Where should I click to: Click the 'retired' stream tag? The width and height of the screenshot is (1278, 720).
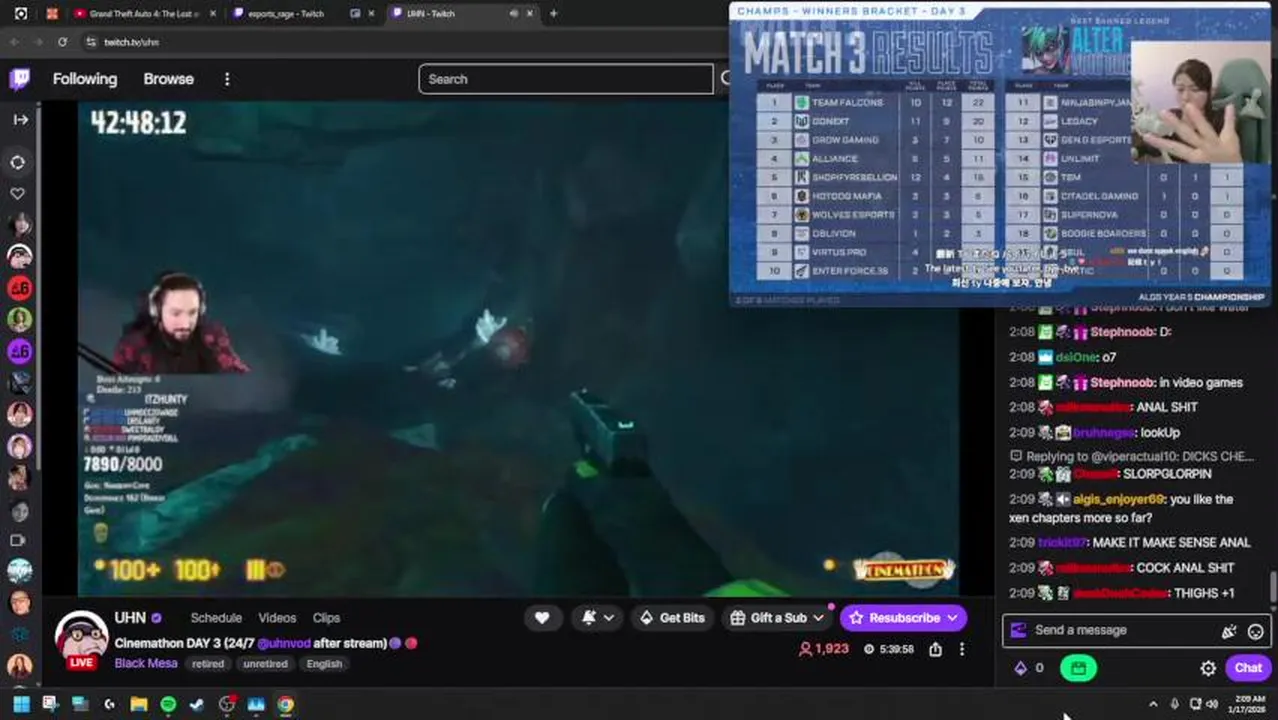pos(208,664)
